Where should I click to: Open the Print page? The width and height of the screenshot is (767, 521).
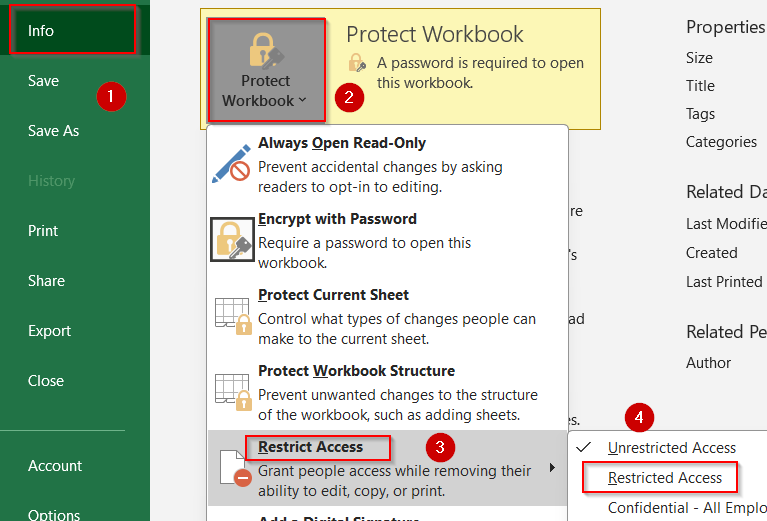[x=43, y=230]
